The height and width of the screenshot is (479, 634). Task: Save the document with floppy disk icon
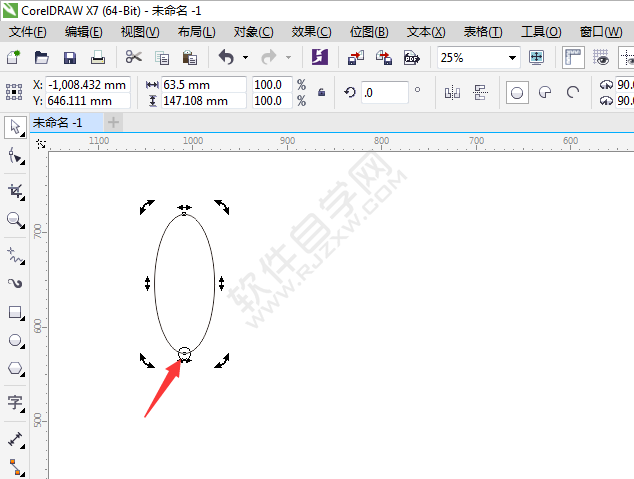tap(70, 58)
